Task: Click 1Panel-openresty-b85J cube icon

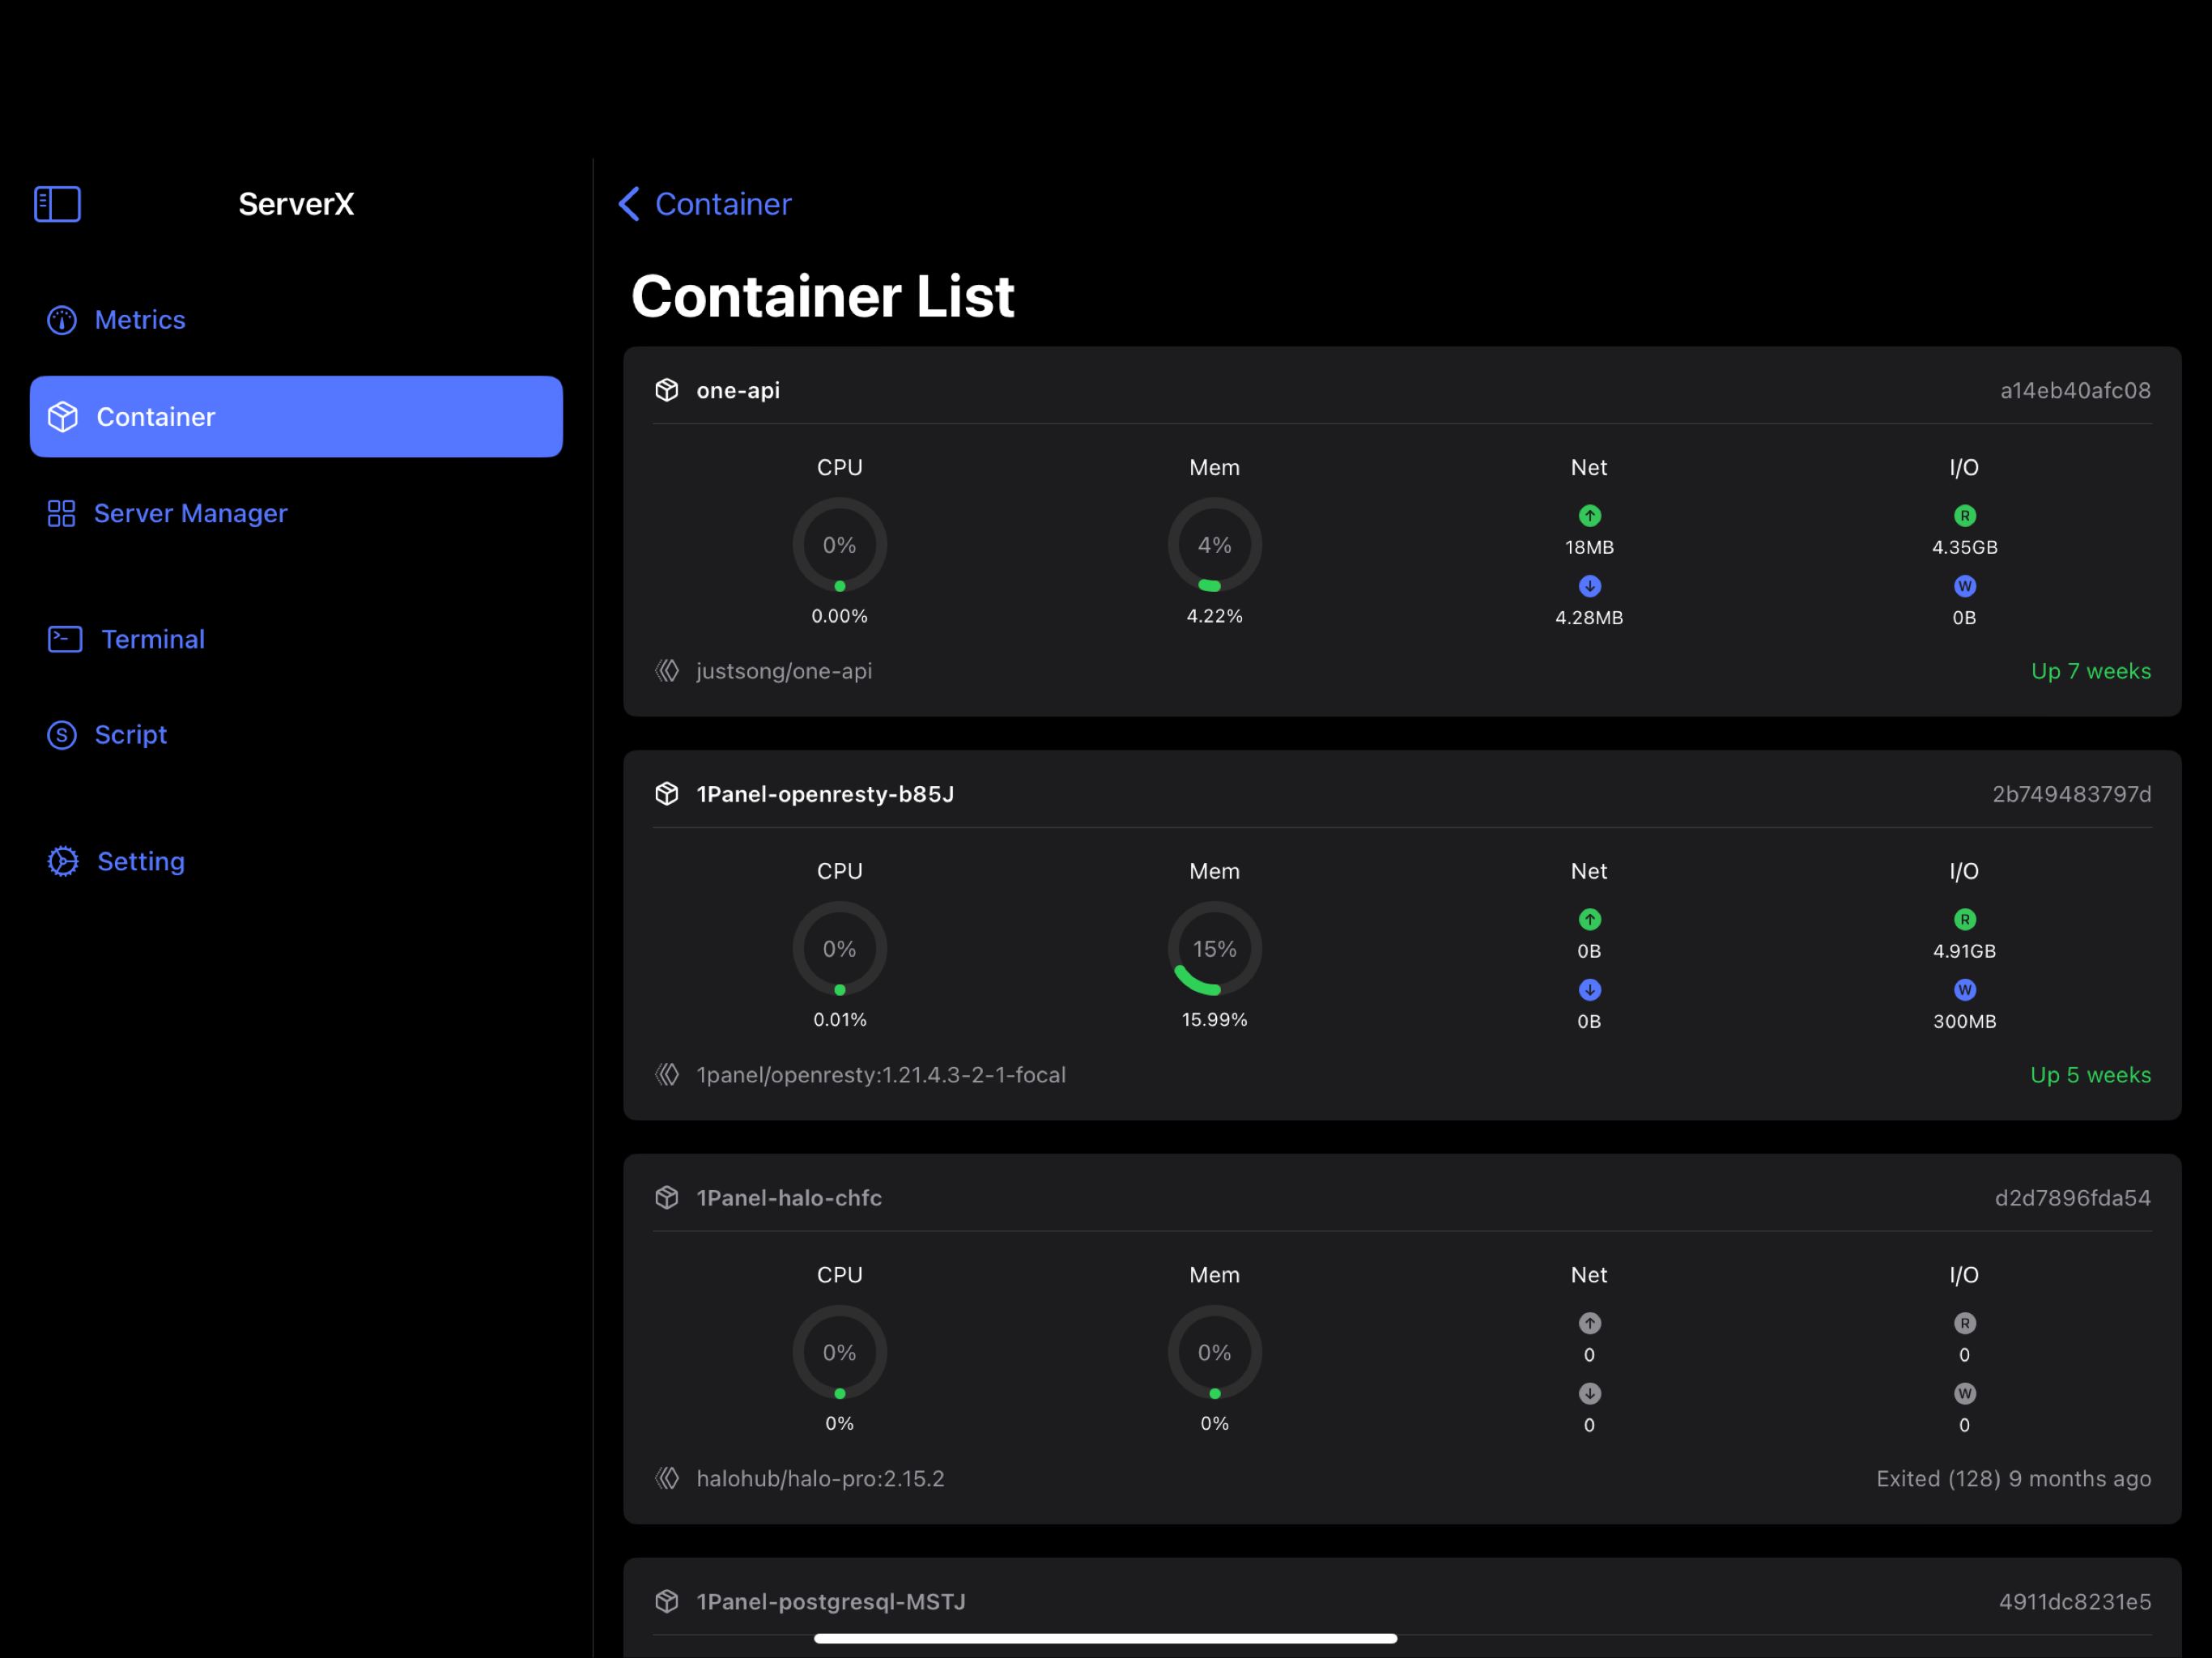Action: pyautogui.click(x=667, y=794)
